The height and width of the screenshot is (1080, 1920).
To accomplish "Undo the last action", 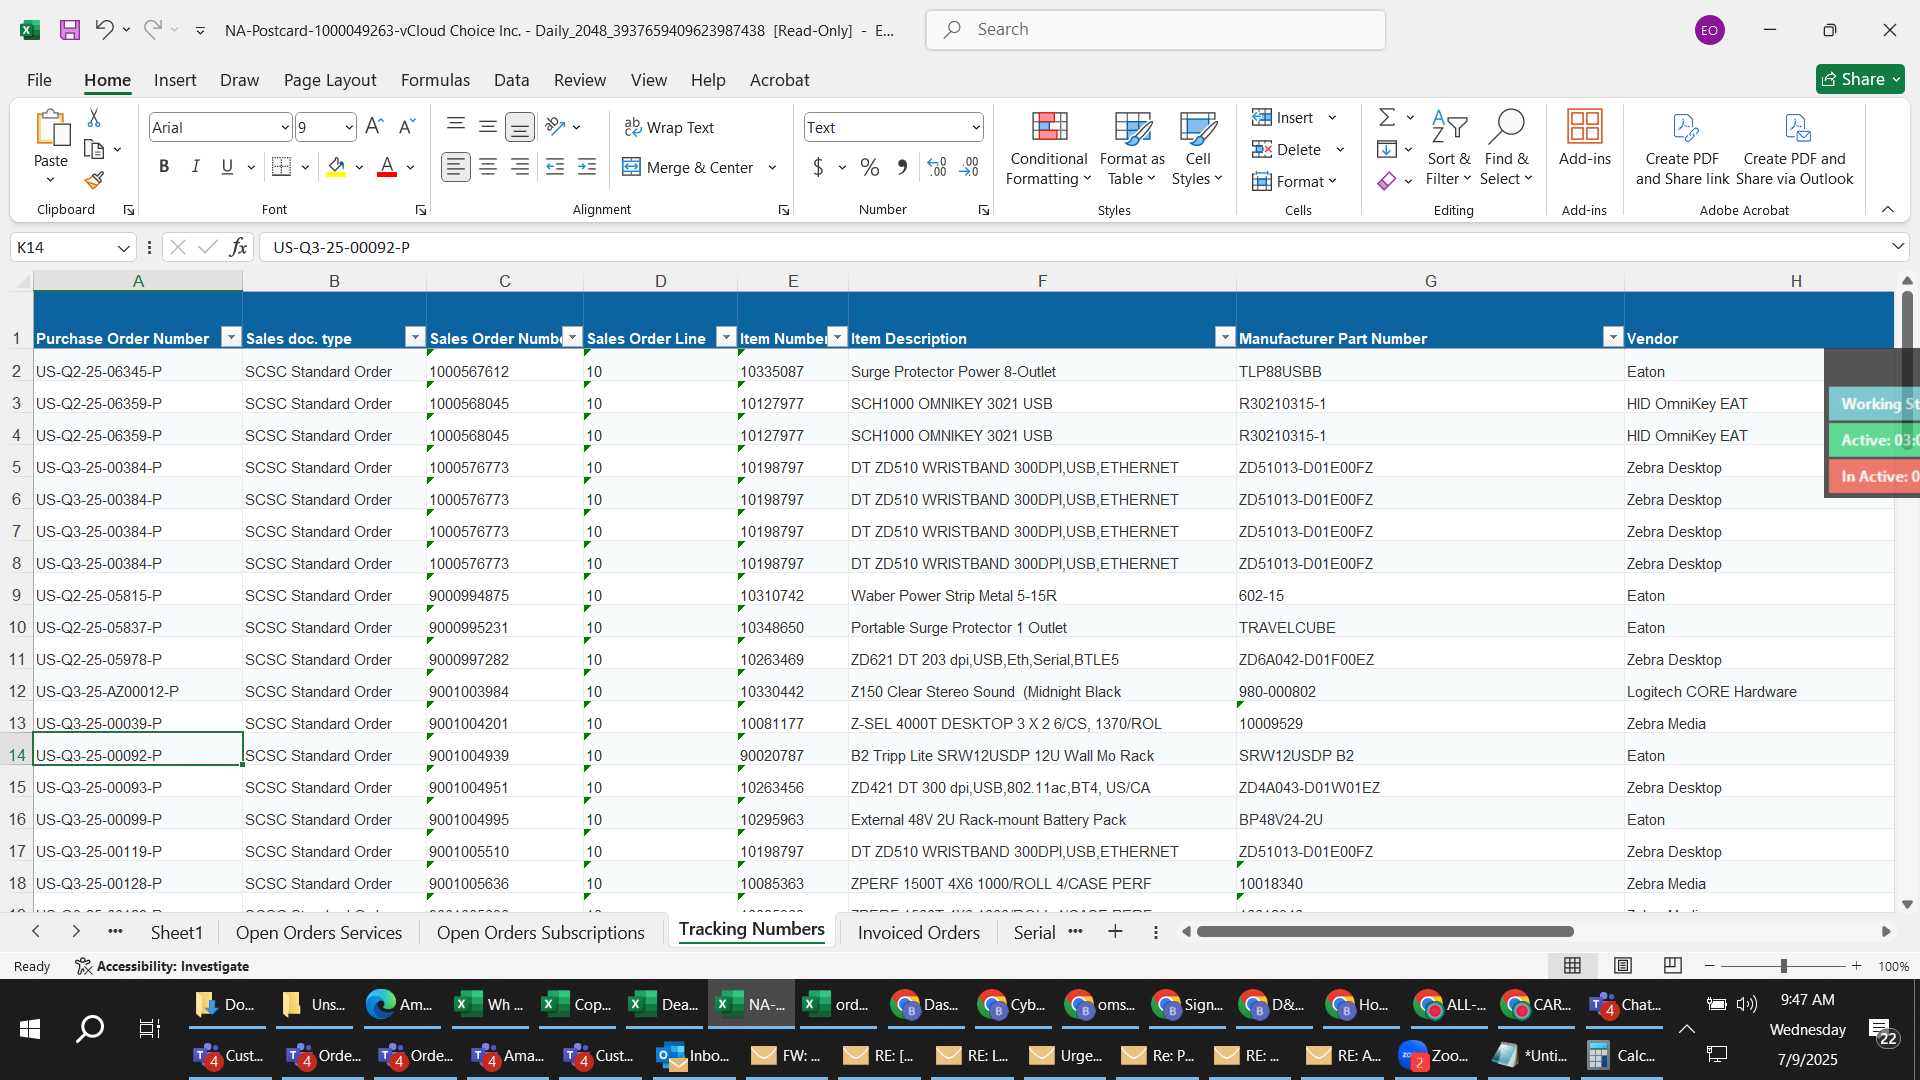I will 104,30.
